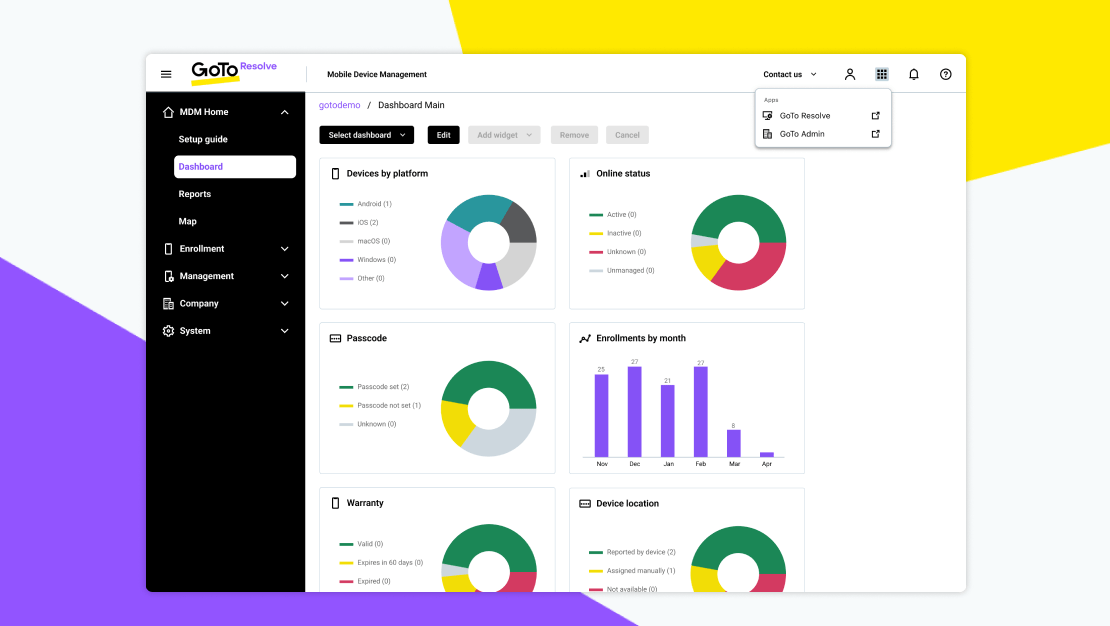Click the Enrollment sidebar icon

point(167,248)
